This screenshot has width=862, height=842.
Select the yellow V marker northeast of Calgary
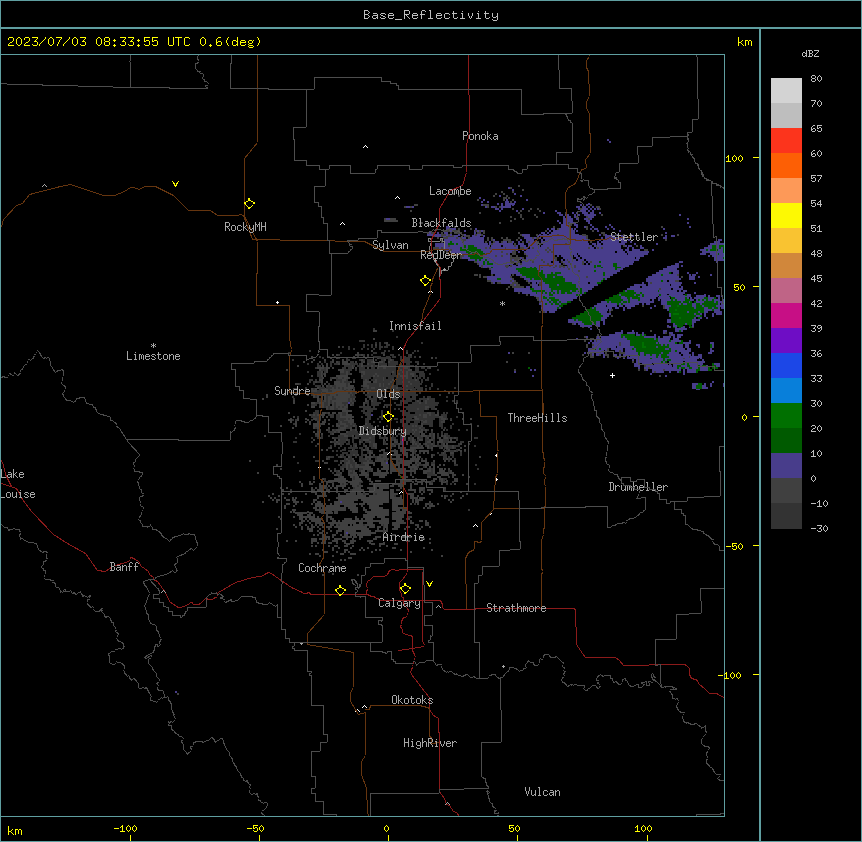429,584
